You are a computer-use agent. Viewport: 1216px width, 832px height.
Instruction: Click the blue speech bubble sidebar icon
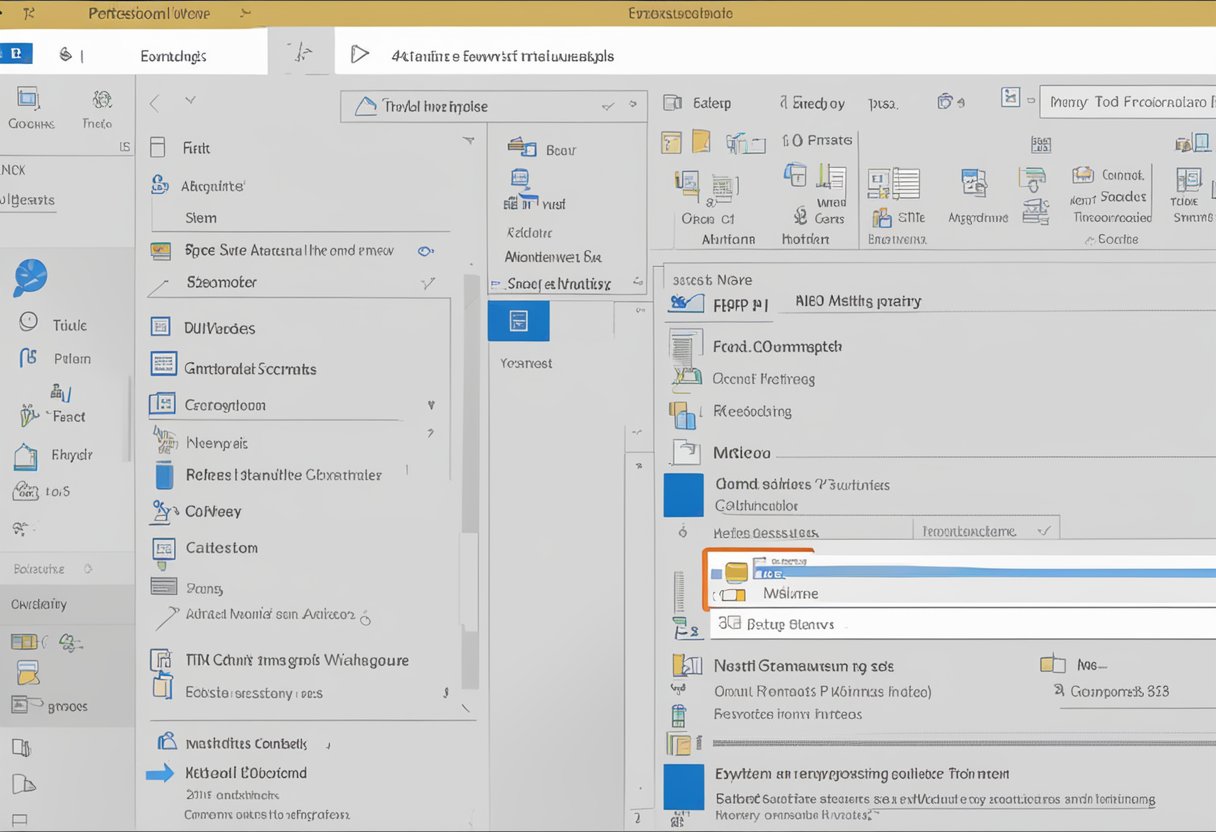point(30,277)
